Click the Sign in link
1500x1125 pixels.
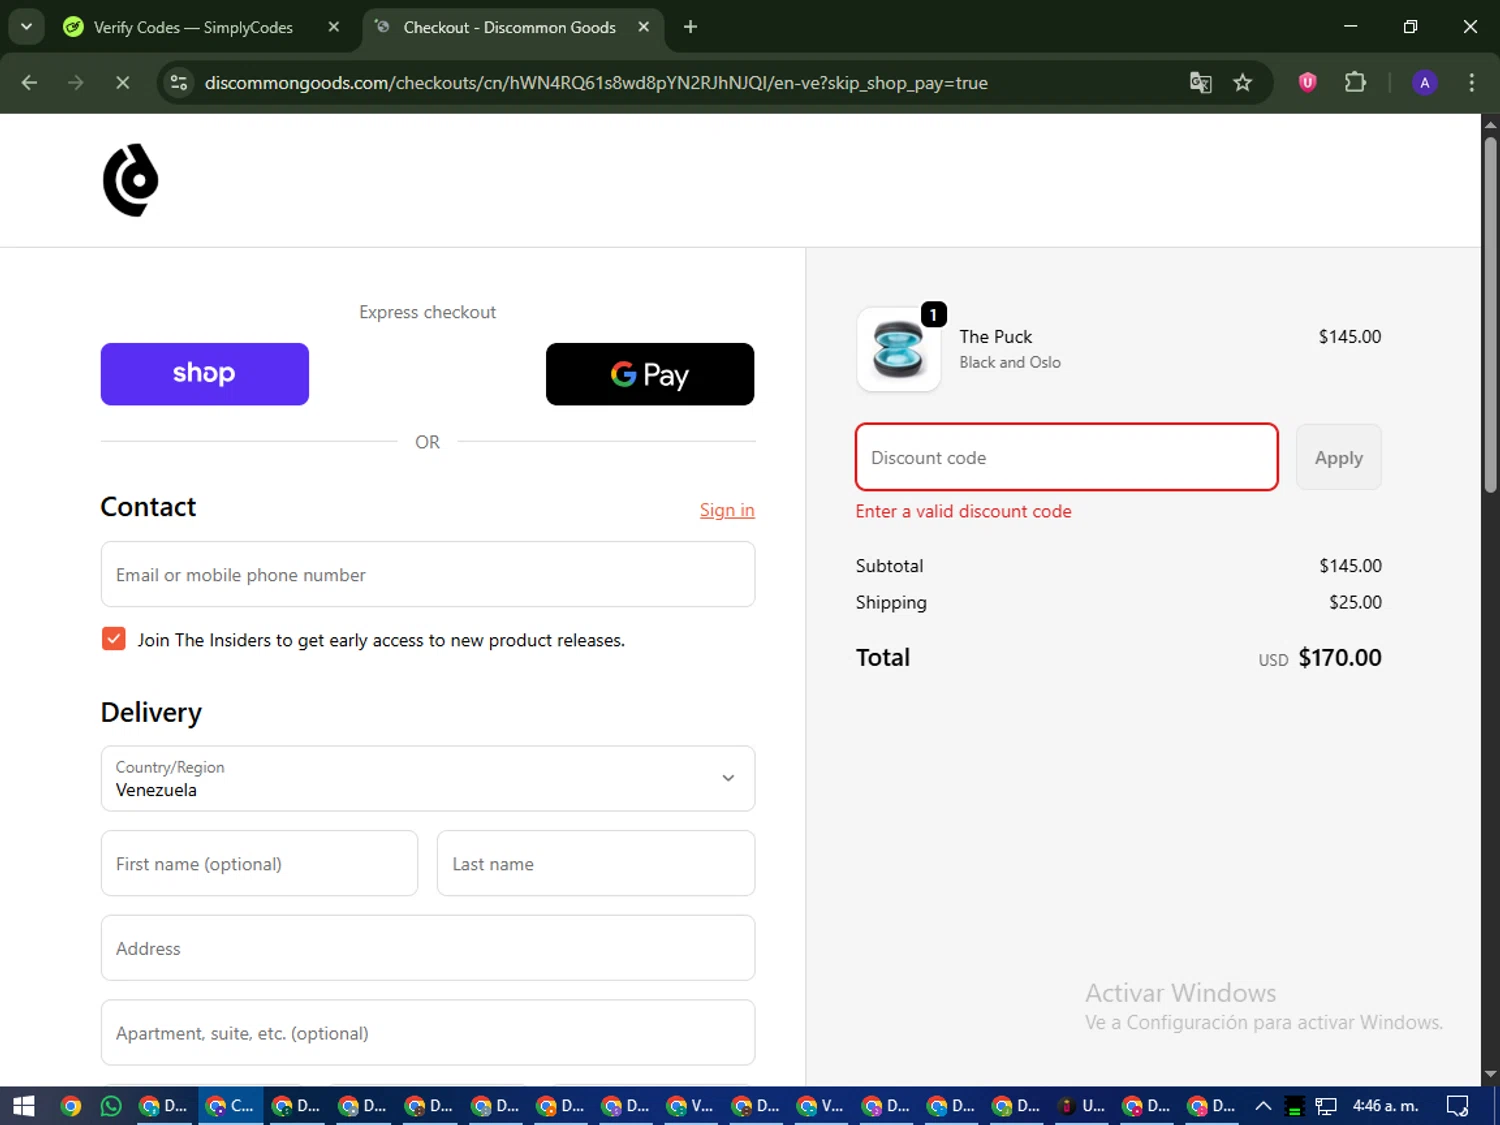point(727,510)
